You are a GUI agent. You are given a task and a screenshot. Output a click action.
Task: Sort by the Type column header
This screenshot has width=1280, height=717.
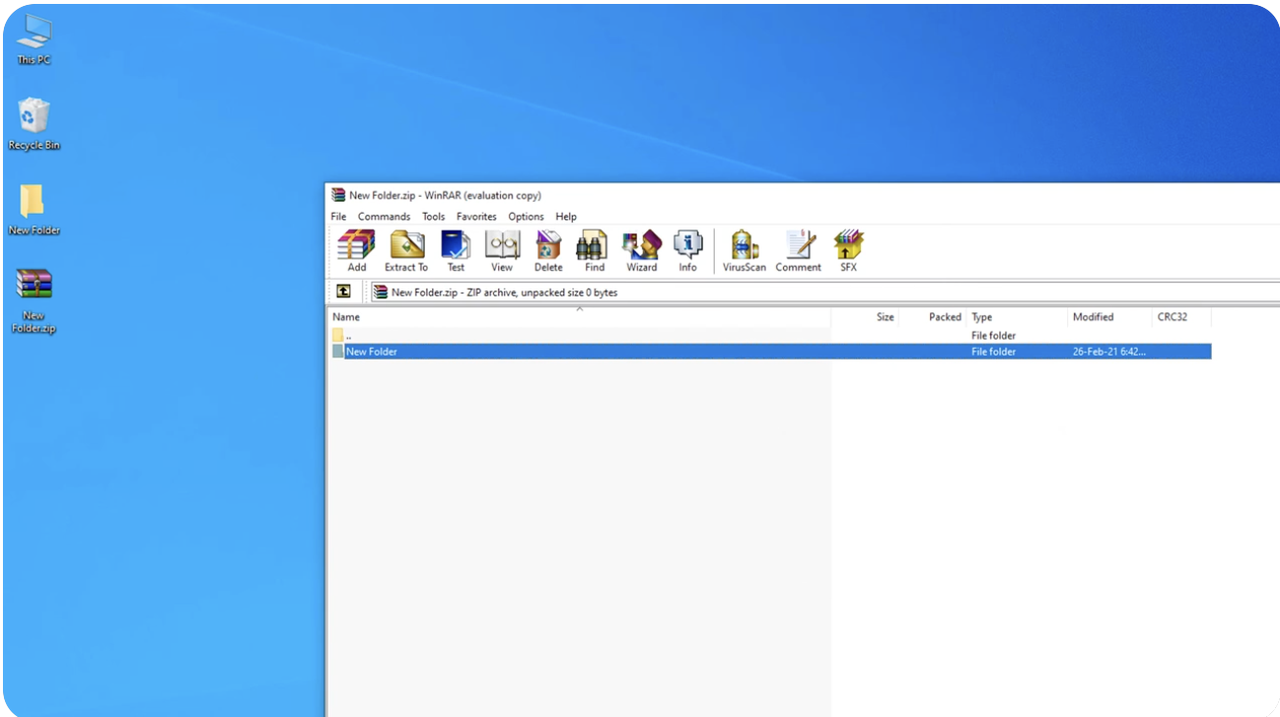(x=1017, y=317)
